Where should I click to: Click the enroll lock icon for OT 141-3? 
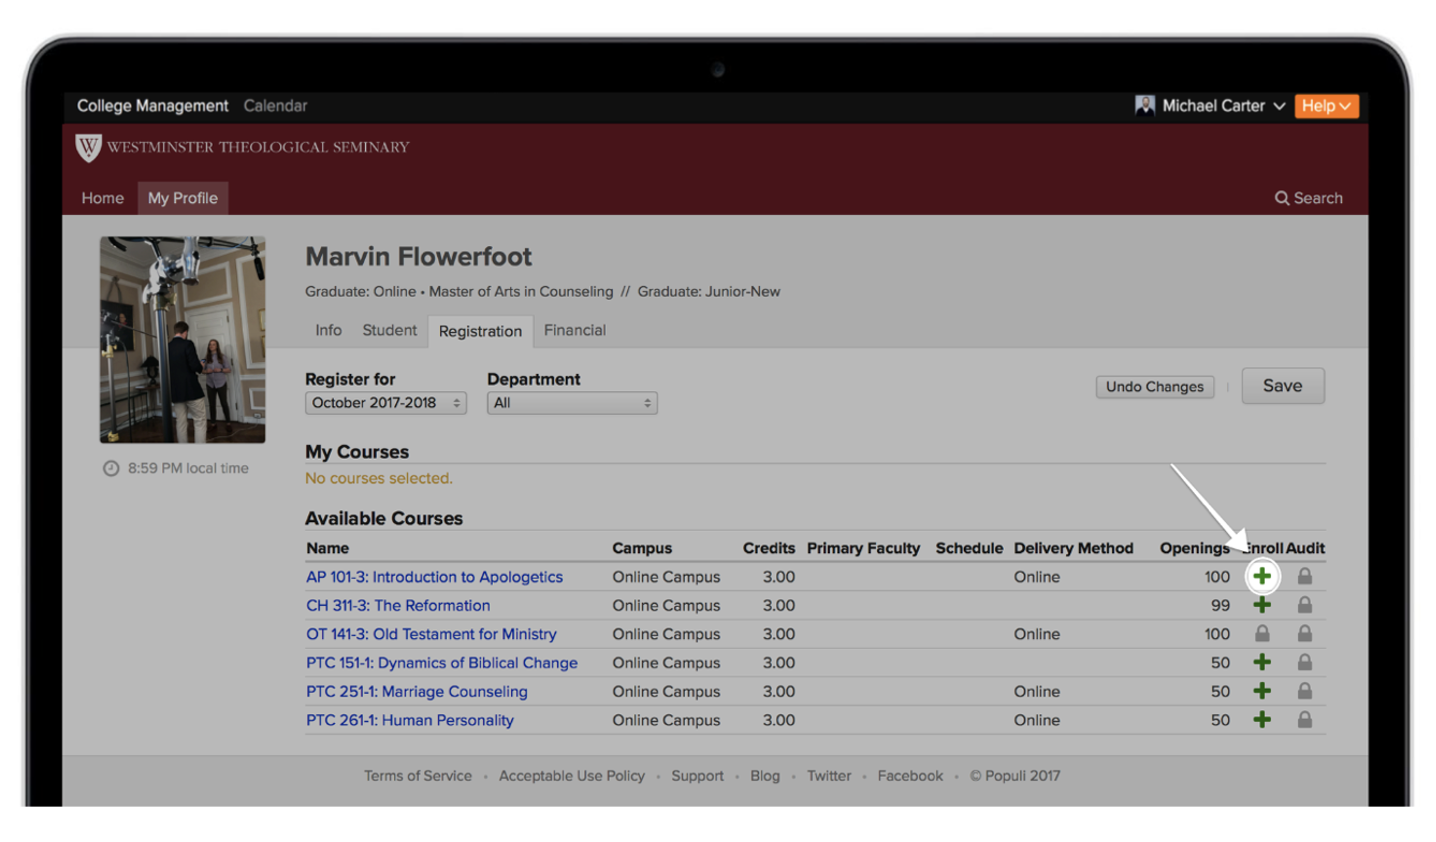click(1262, 634)
